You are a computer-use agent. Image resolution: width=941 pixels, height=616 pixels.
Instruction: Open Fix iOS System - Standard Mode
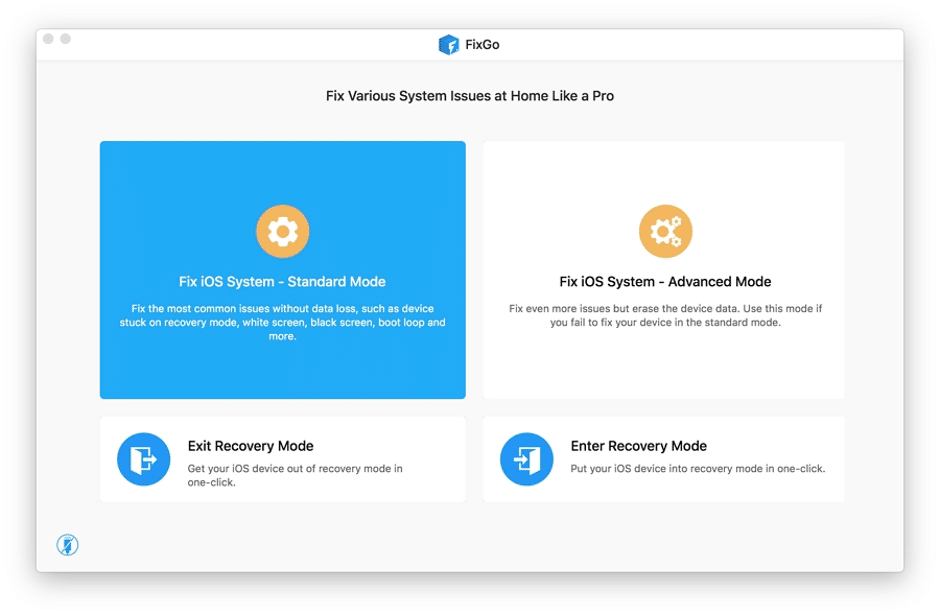tap(283, 270)
